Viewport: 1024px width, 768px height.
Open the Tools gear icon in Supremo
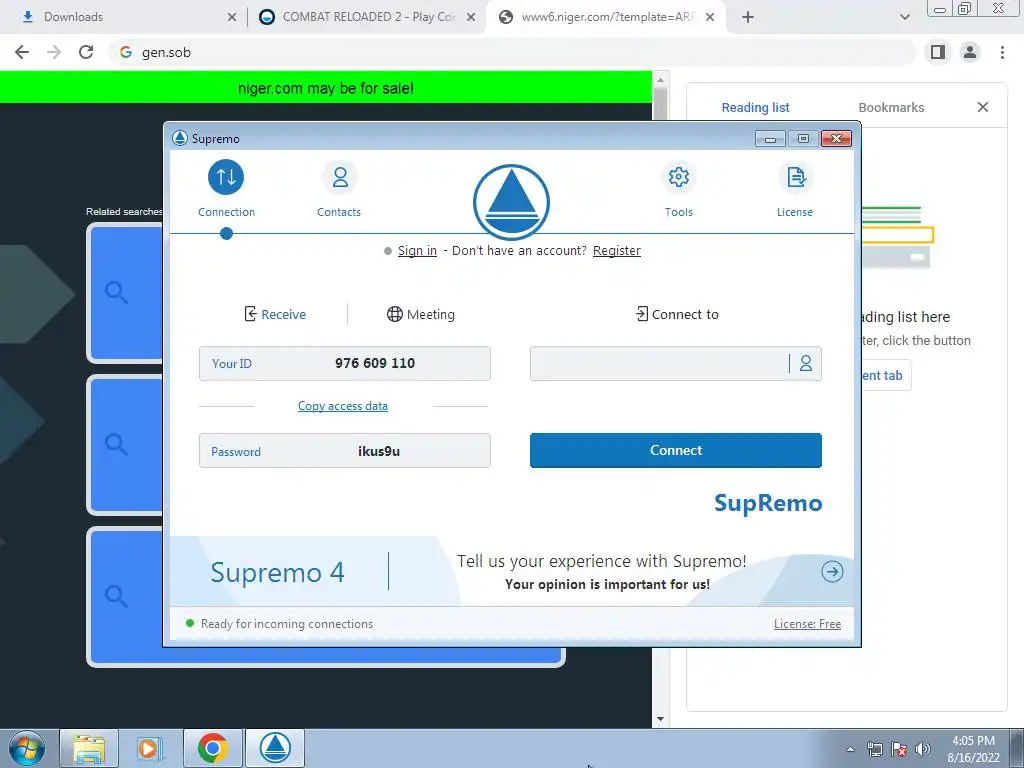pos(679,177)
